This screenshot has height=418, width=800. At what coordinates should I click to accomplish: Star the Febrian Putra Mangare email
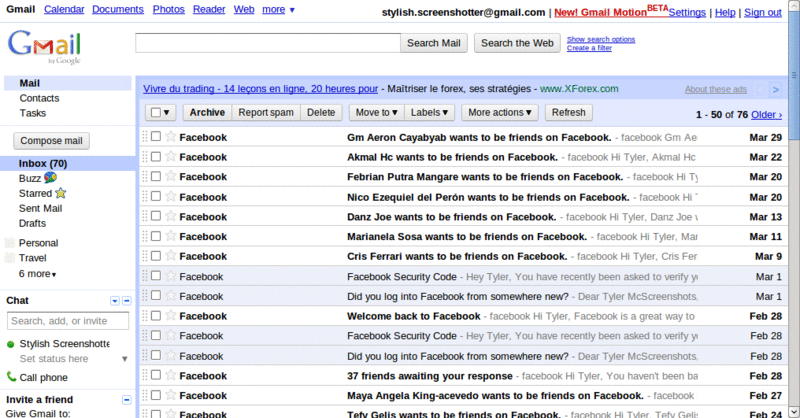[x=171, y=176]
